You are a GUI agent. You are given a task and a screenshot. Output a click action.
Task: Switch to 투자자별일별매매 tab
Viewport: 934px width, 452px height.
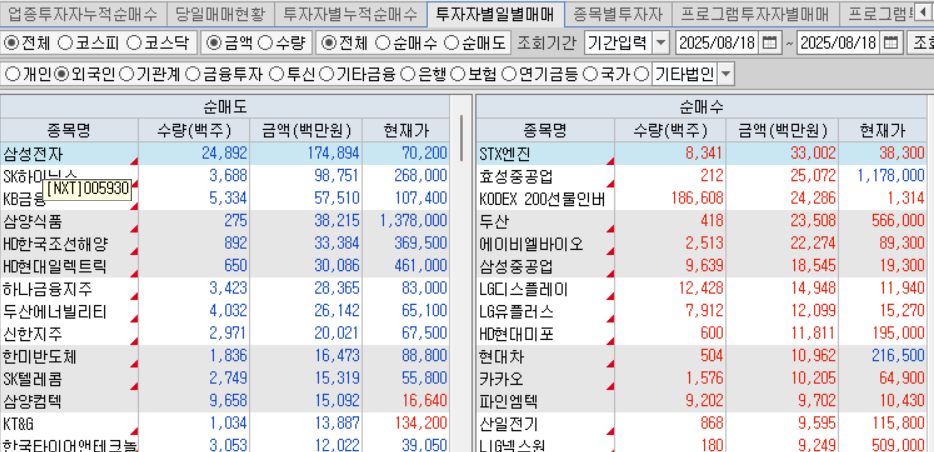496,13
